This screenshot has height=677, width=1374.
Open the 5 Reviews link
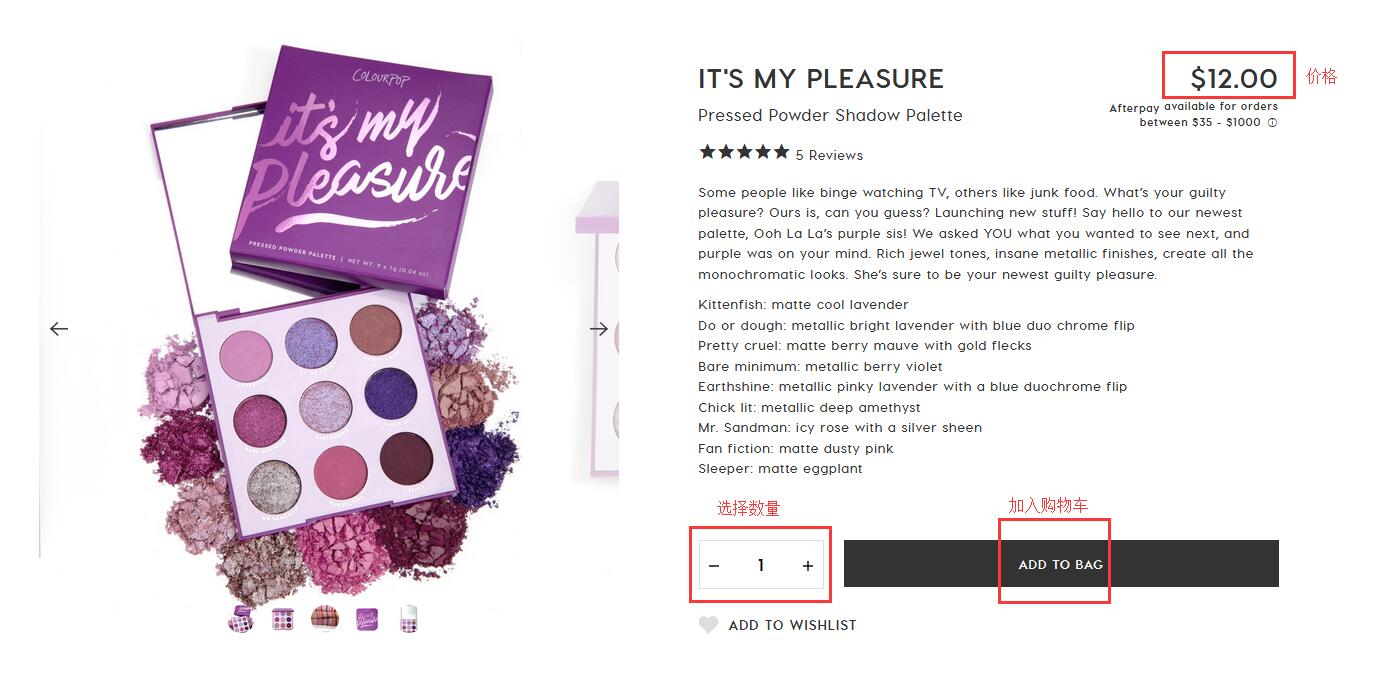click(x=829, y=155)
